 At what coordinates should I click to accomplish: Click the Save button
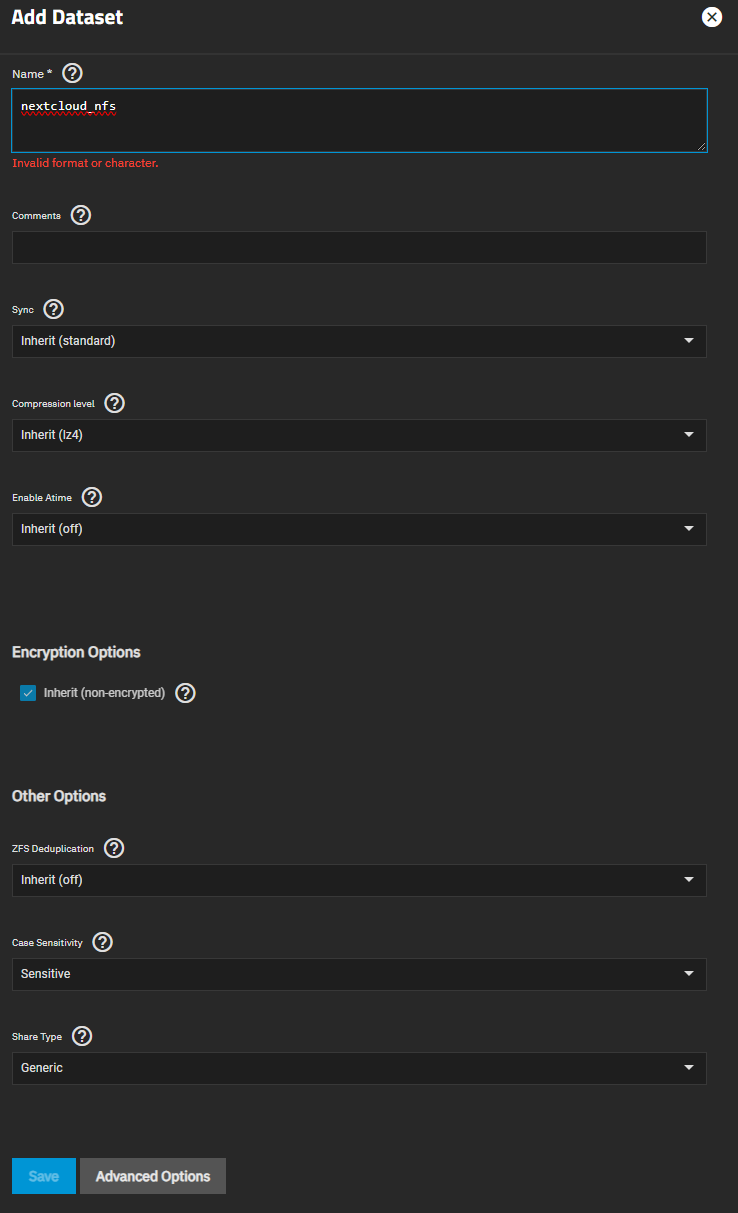pyautogui.click(x=43, y=1176)
